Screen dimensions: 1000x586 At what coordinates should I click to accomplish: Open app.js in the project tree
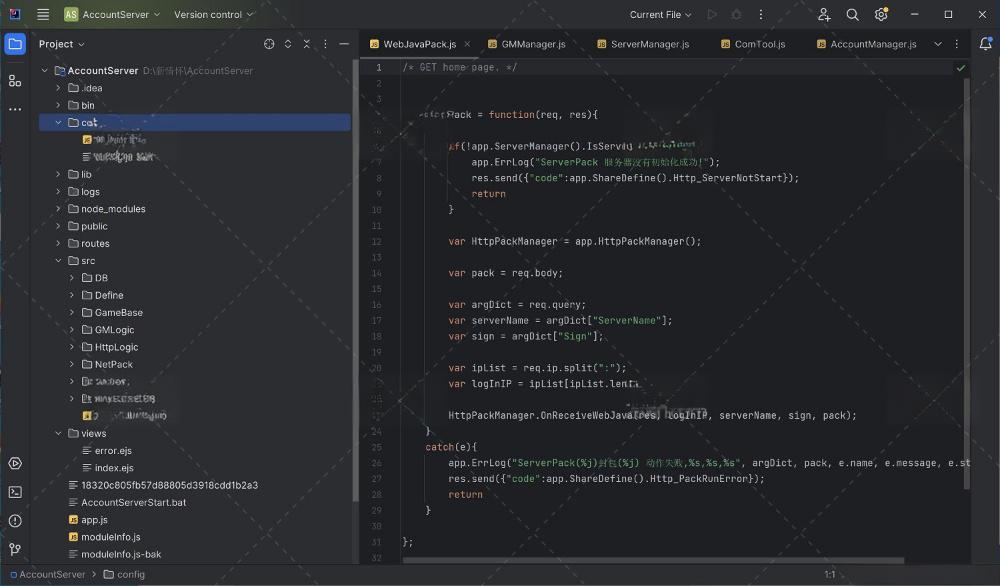pos(94,520)
